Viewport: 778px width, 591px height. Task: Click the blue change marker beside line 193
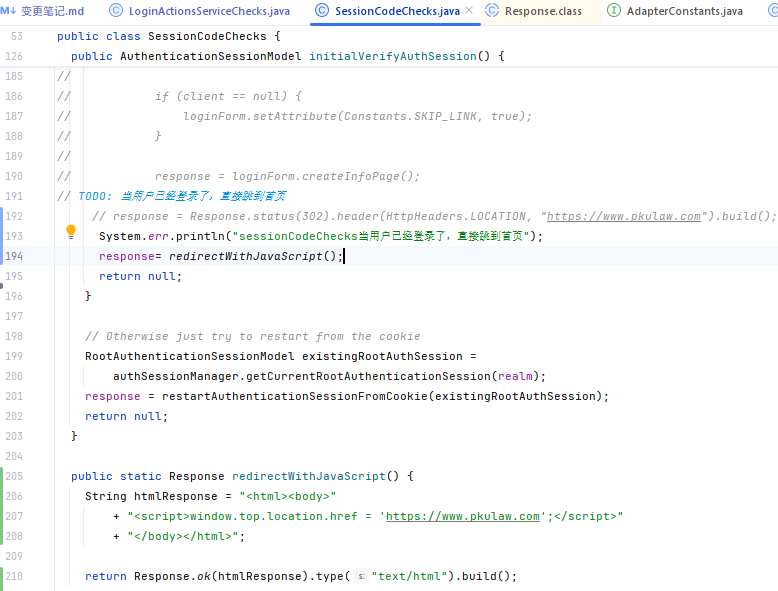(x=1, y=236)
